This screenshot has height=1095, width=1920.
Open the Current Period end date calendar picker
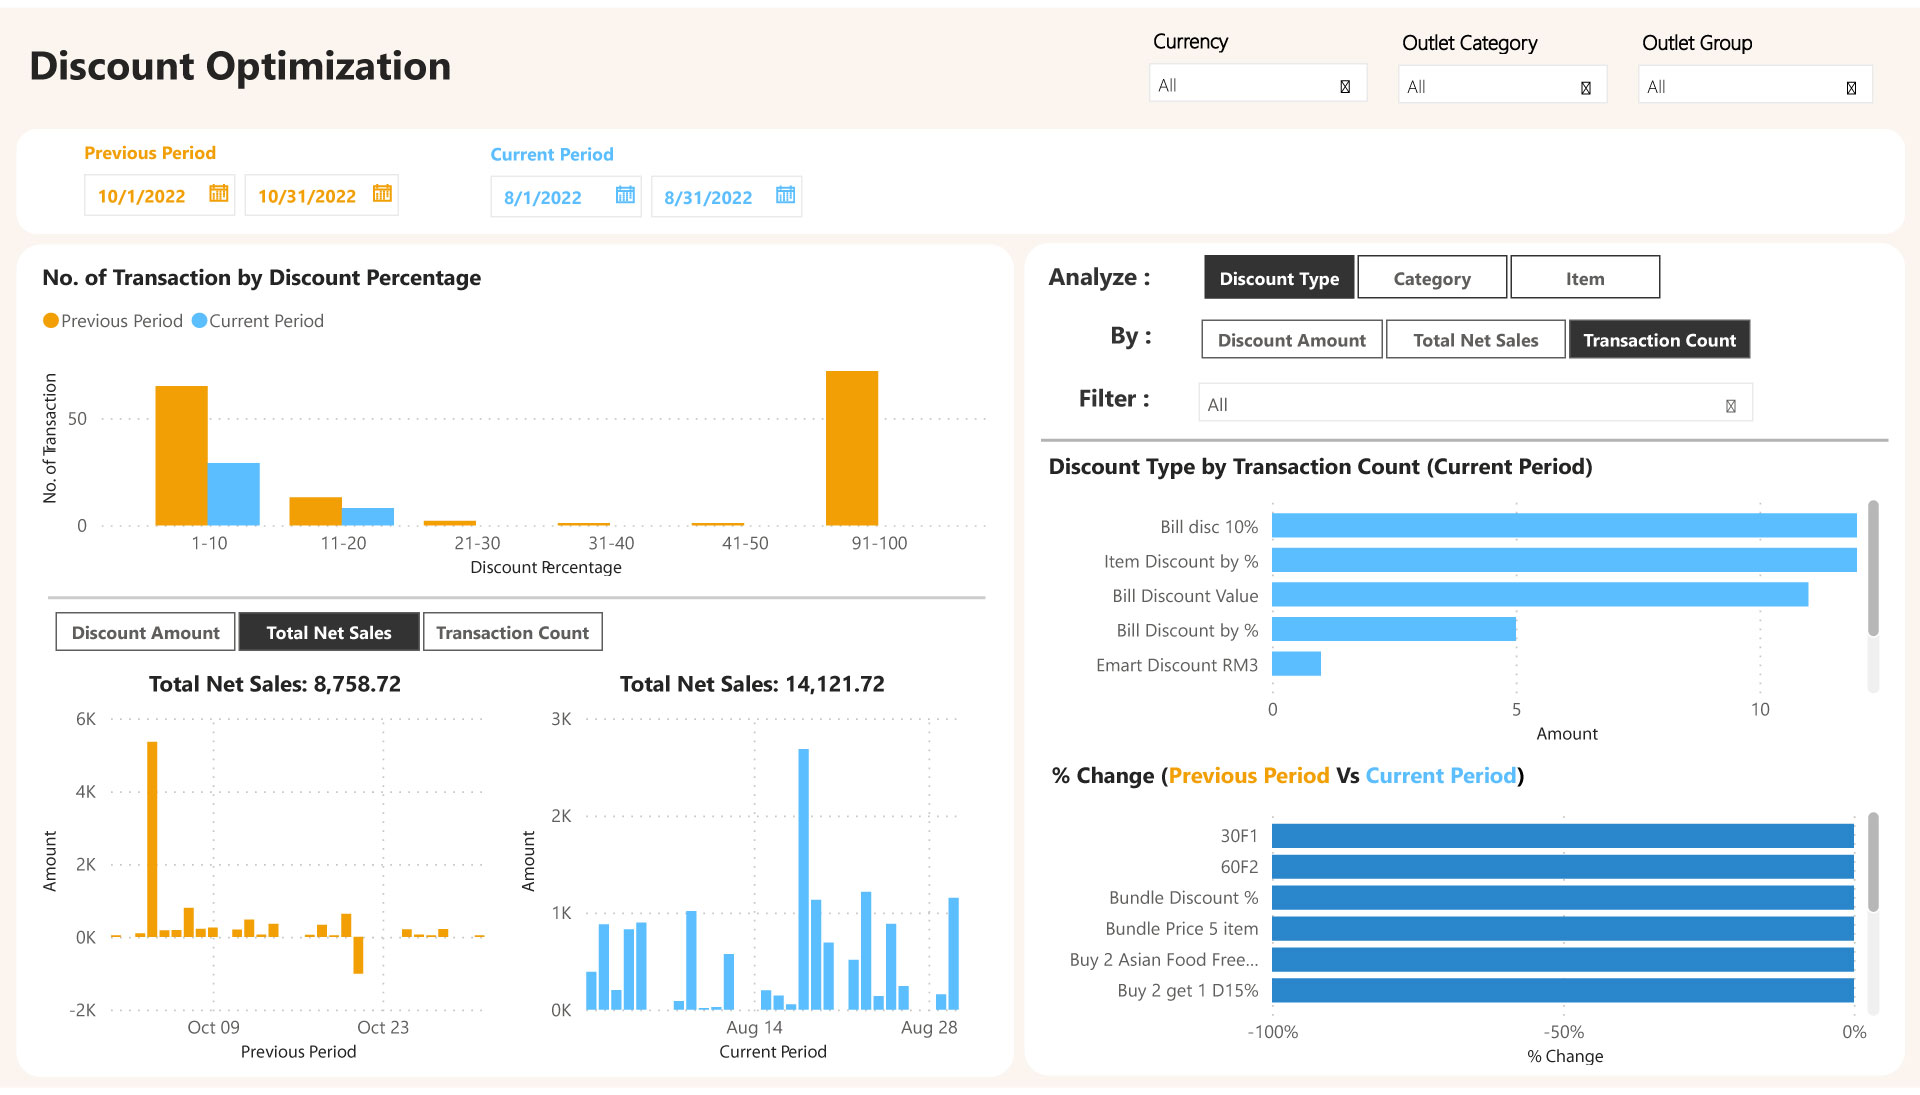[786, 196]
